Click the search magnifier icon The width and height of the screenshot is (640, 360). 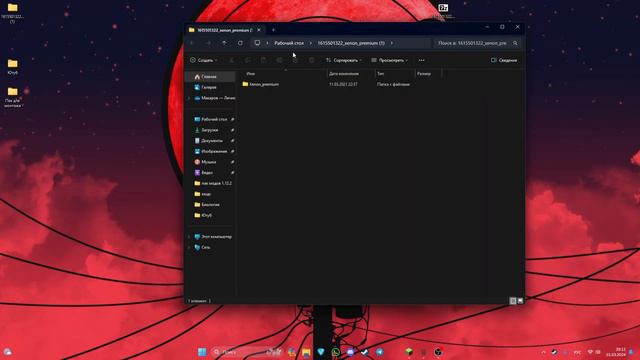pyautogui.click(x=515, y=43)
